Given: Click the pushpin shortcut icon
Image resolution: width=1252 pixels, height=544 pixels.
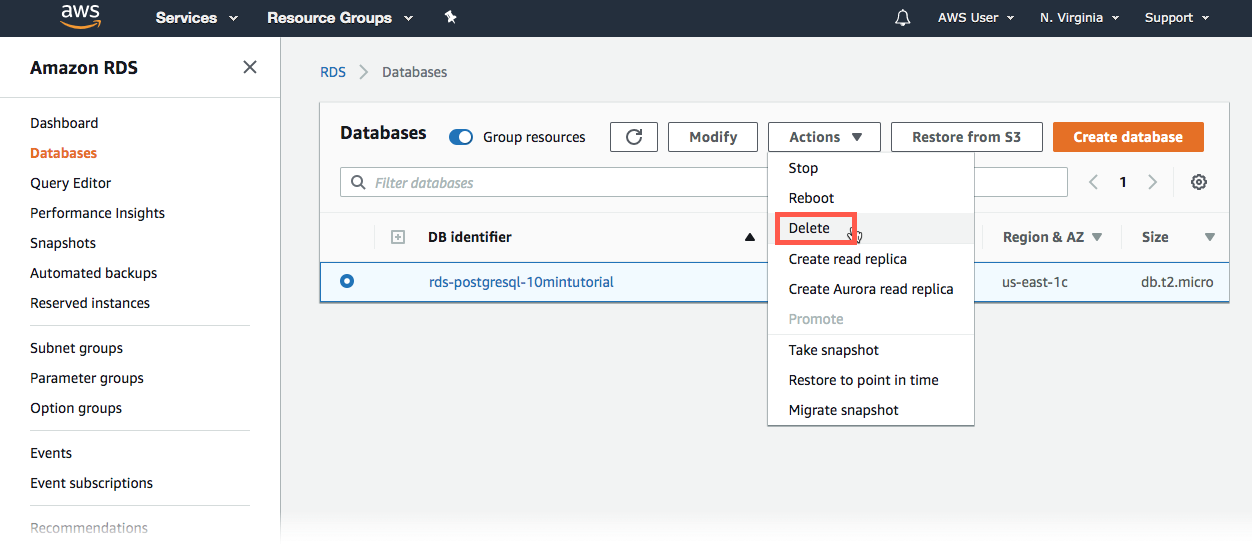Looking at the screenshot, I should (450, 18).
